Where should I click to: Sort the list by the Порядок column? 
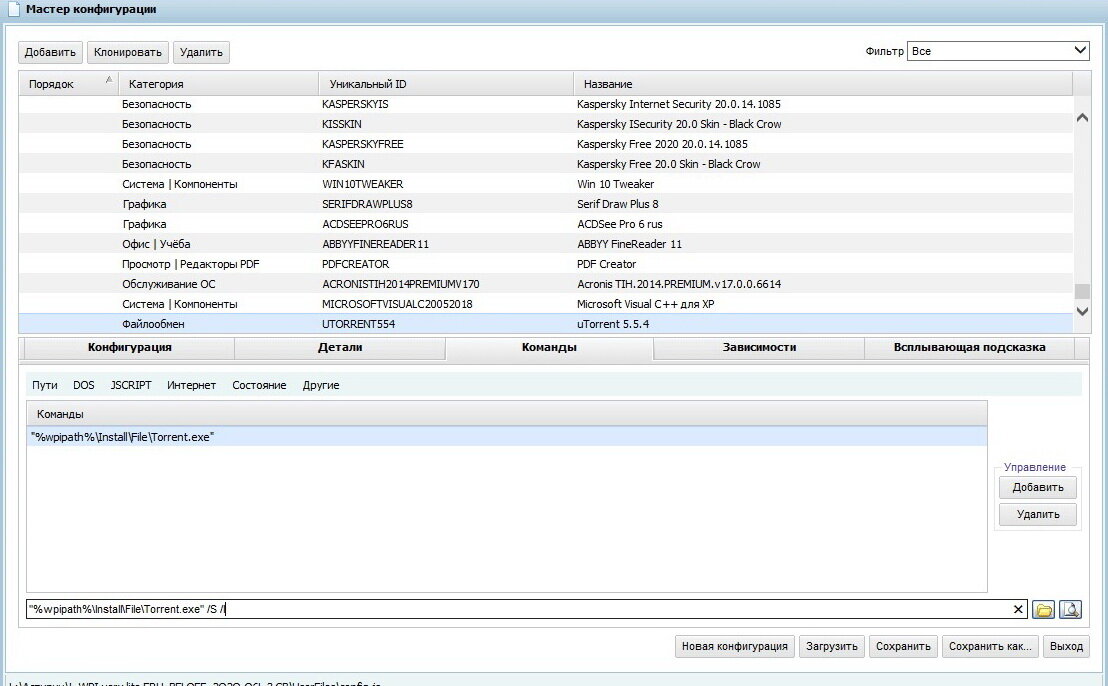coord(69,84)
